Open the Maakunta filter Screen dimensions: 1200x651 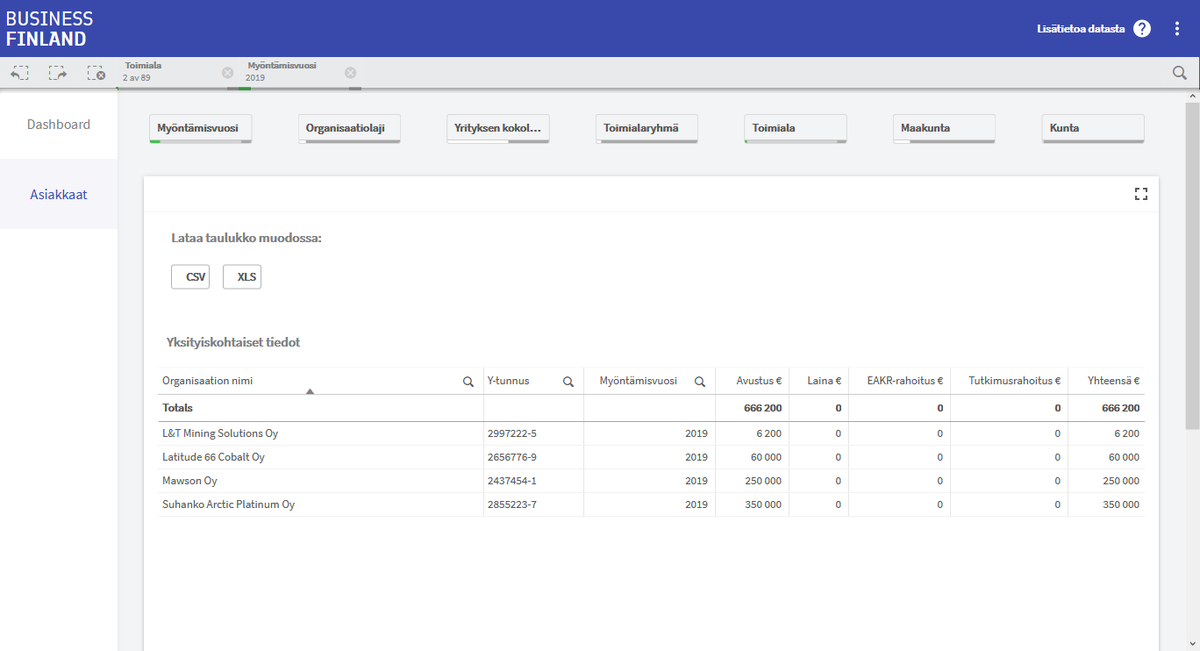(944, 129)
